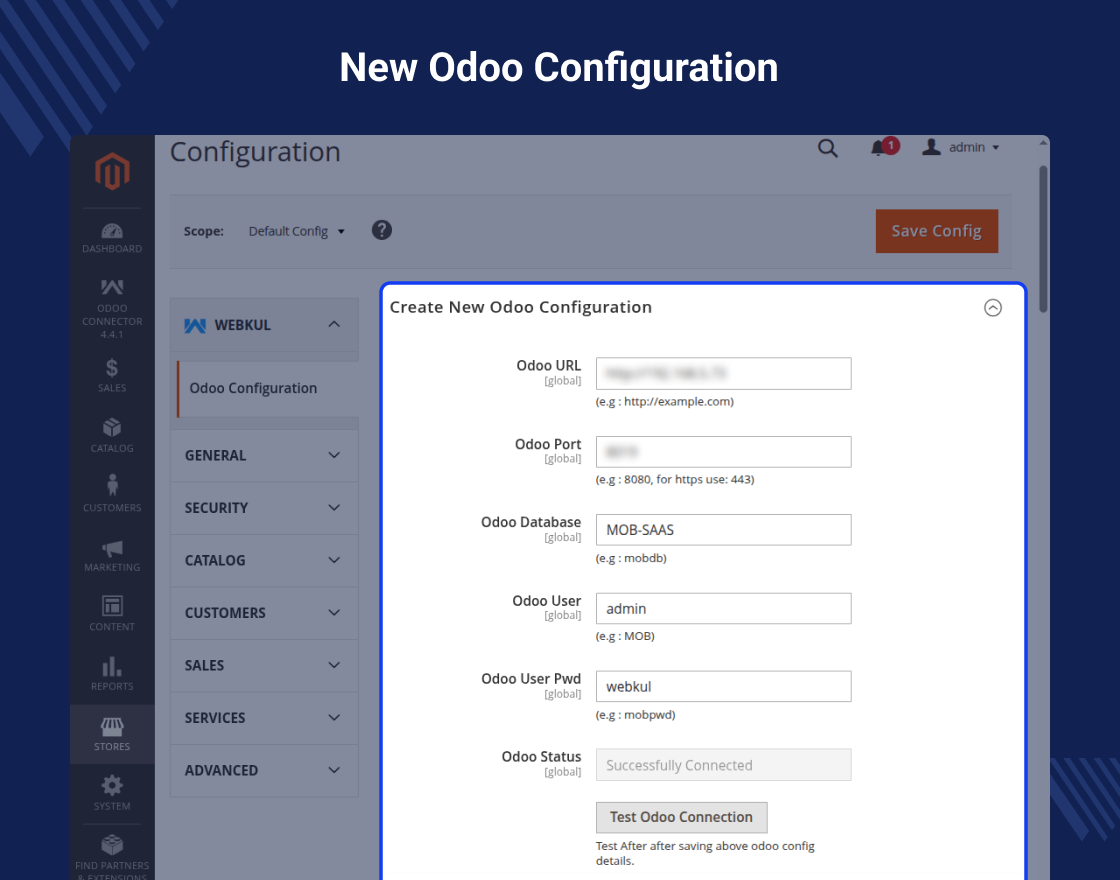Click the "(e.g : mobpwd)" hint text
The height and width of the screenshot is (880, 1120).
[635, 714]
